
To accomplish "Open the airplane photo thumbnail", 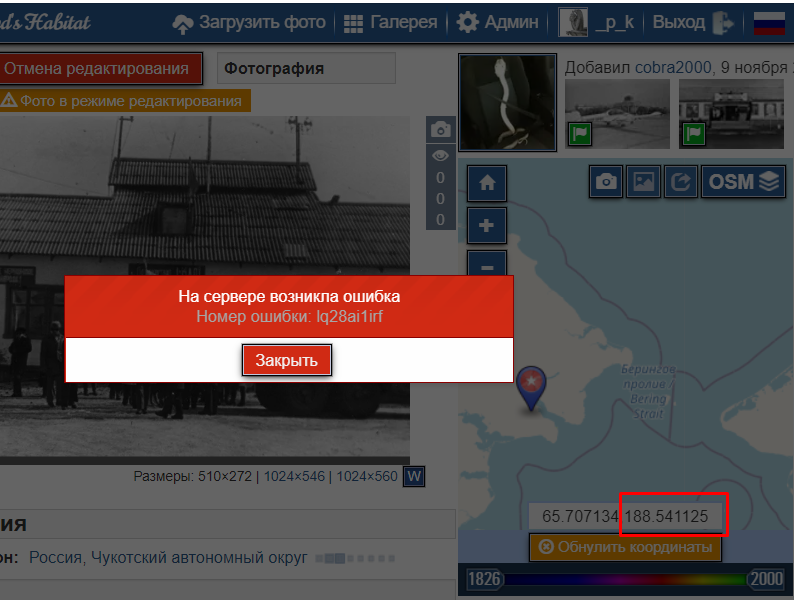I will click(x=617, y=114).
